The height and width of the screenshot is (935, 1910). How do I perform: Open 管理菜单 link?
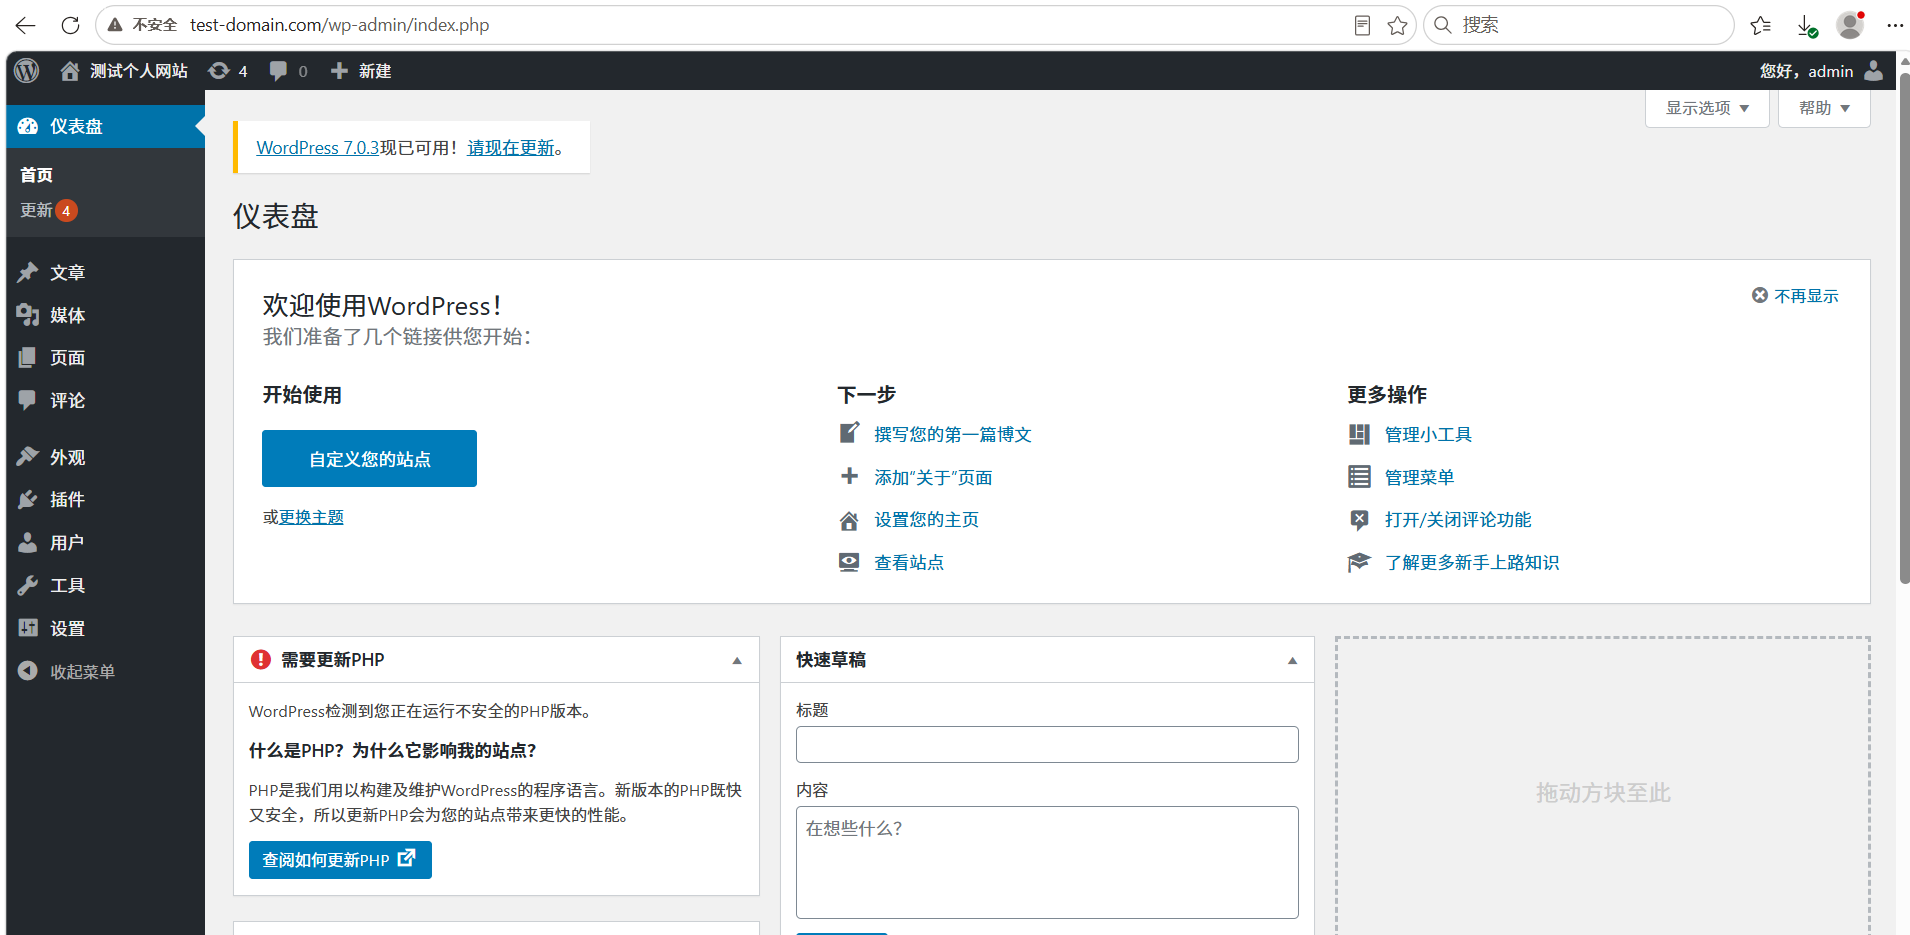(x=1419, y=477)
